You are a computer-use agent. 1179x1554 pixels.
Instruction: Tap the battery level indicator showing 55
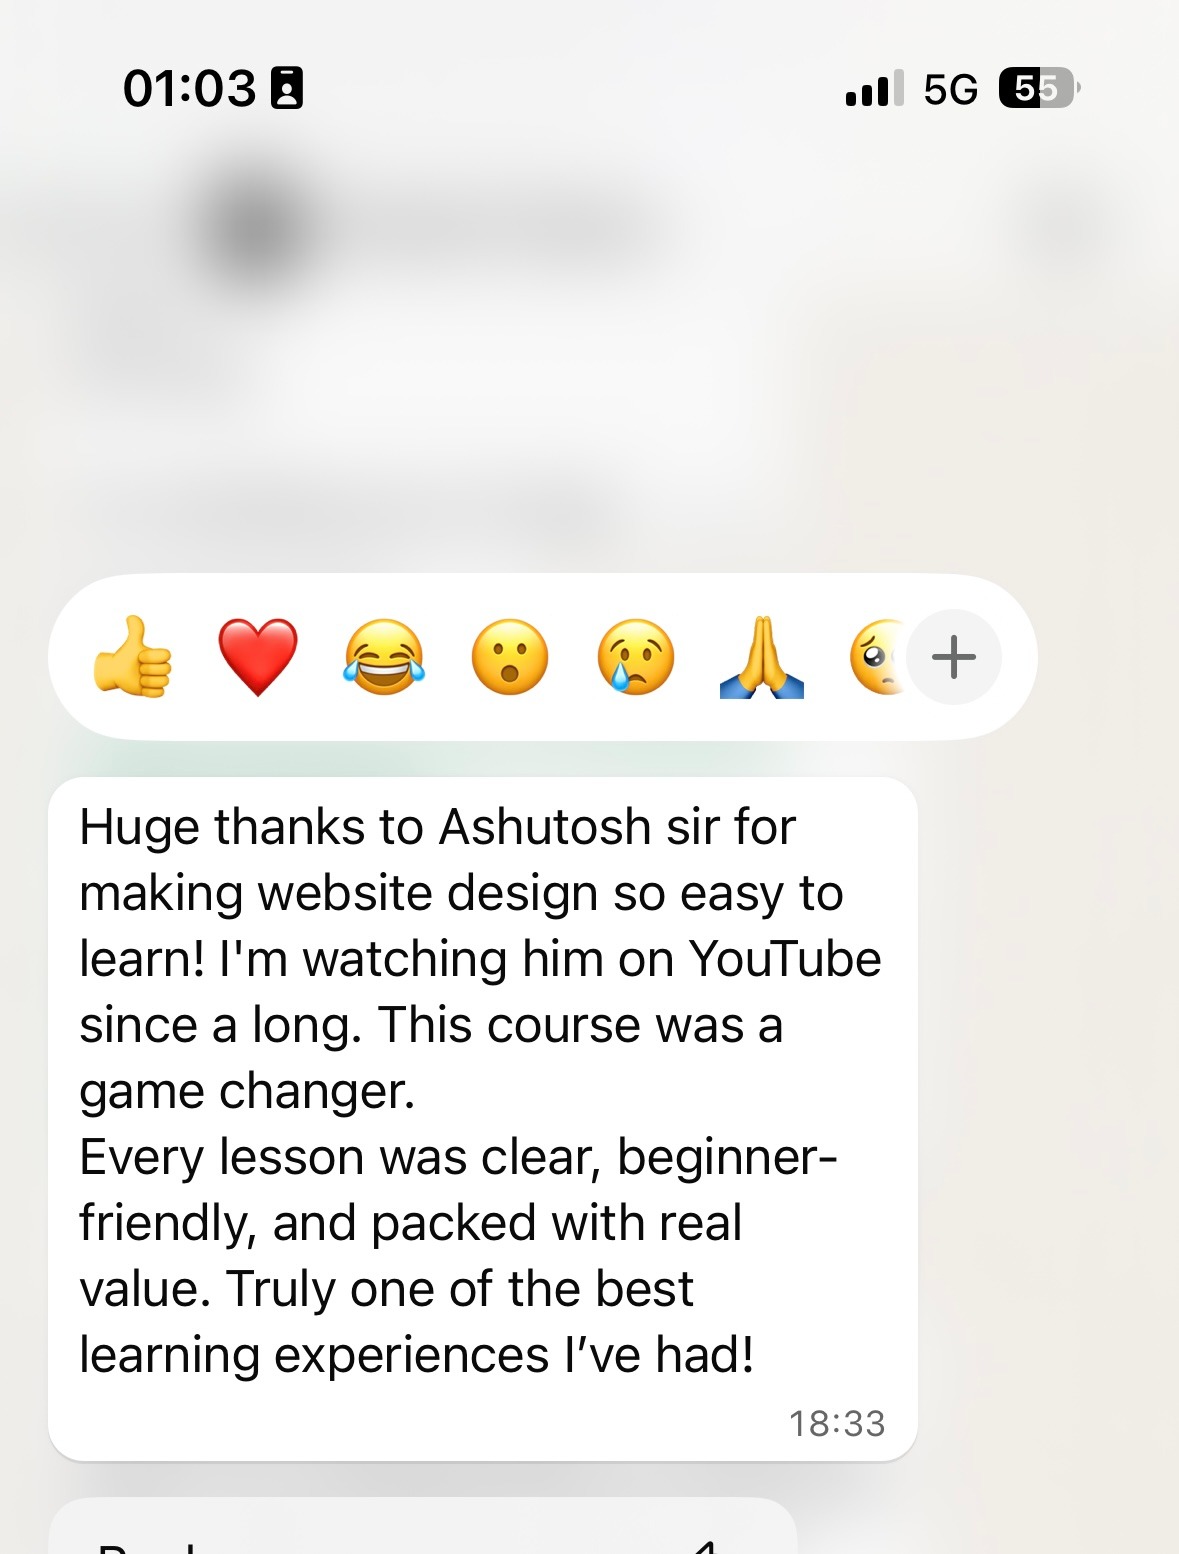click(x=1038, y=88)
